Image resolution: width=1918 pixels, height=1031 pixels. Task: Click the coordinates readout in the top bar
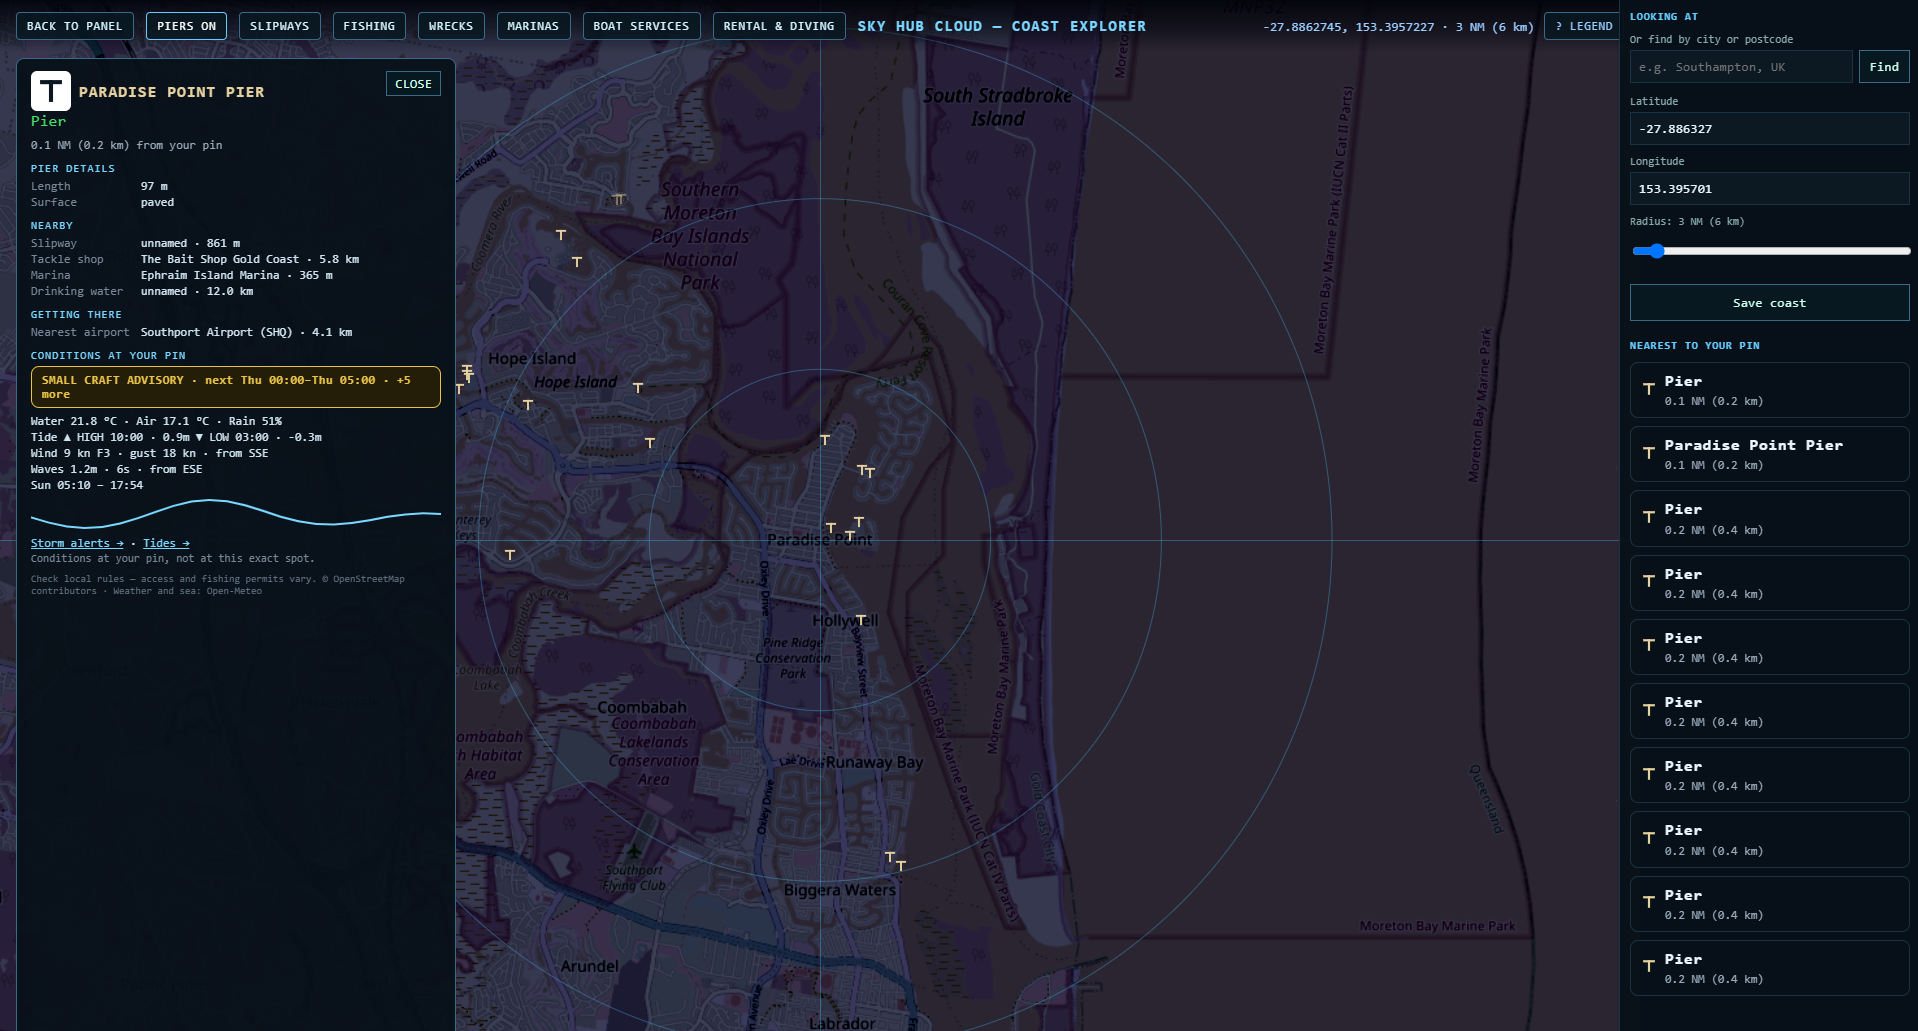point(1398,27)
